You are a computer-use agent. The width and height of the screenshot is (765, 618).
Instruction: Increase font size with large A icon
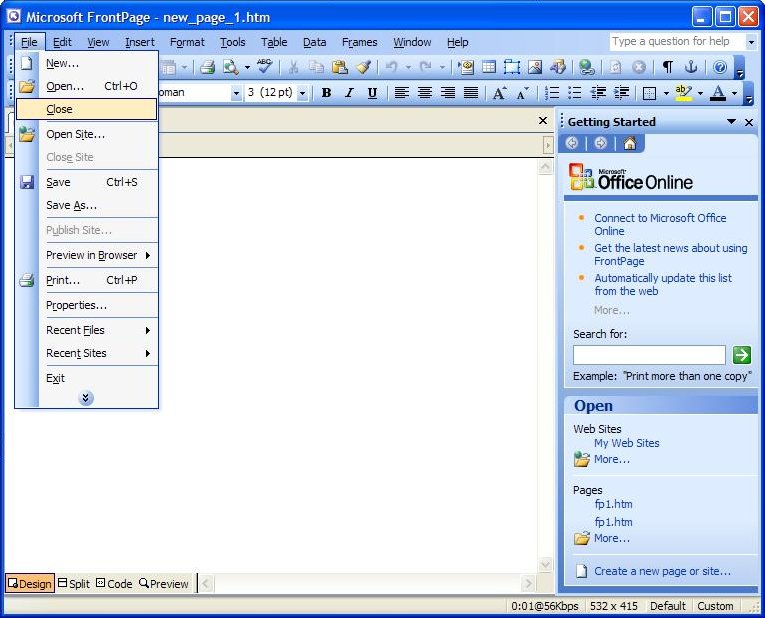[x=499, y=93]
